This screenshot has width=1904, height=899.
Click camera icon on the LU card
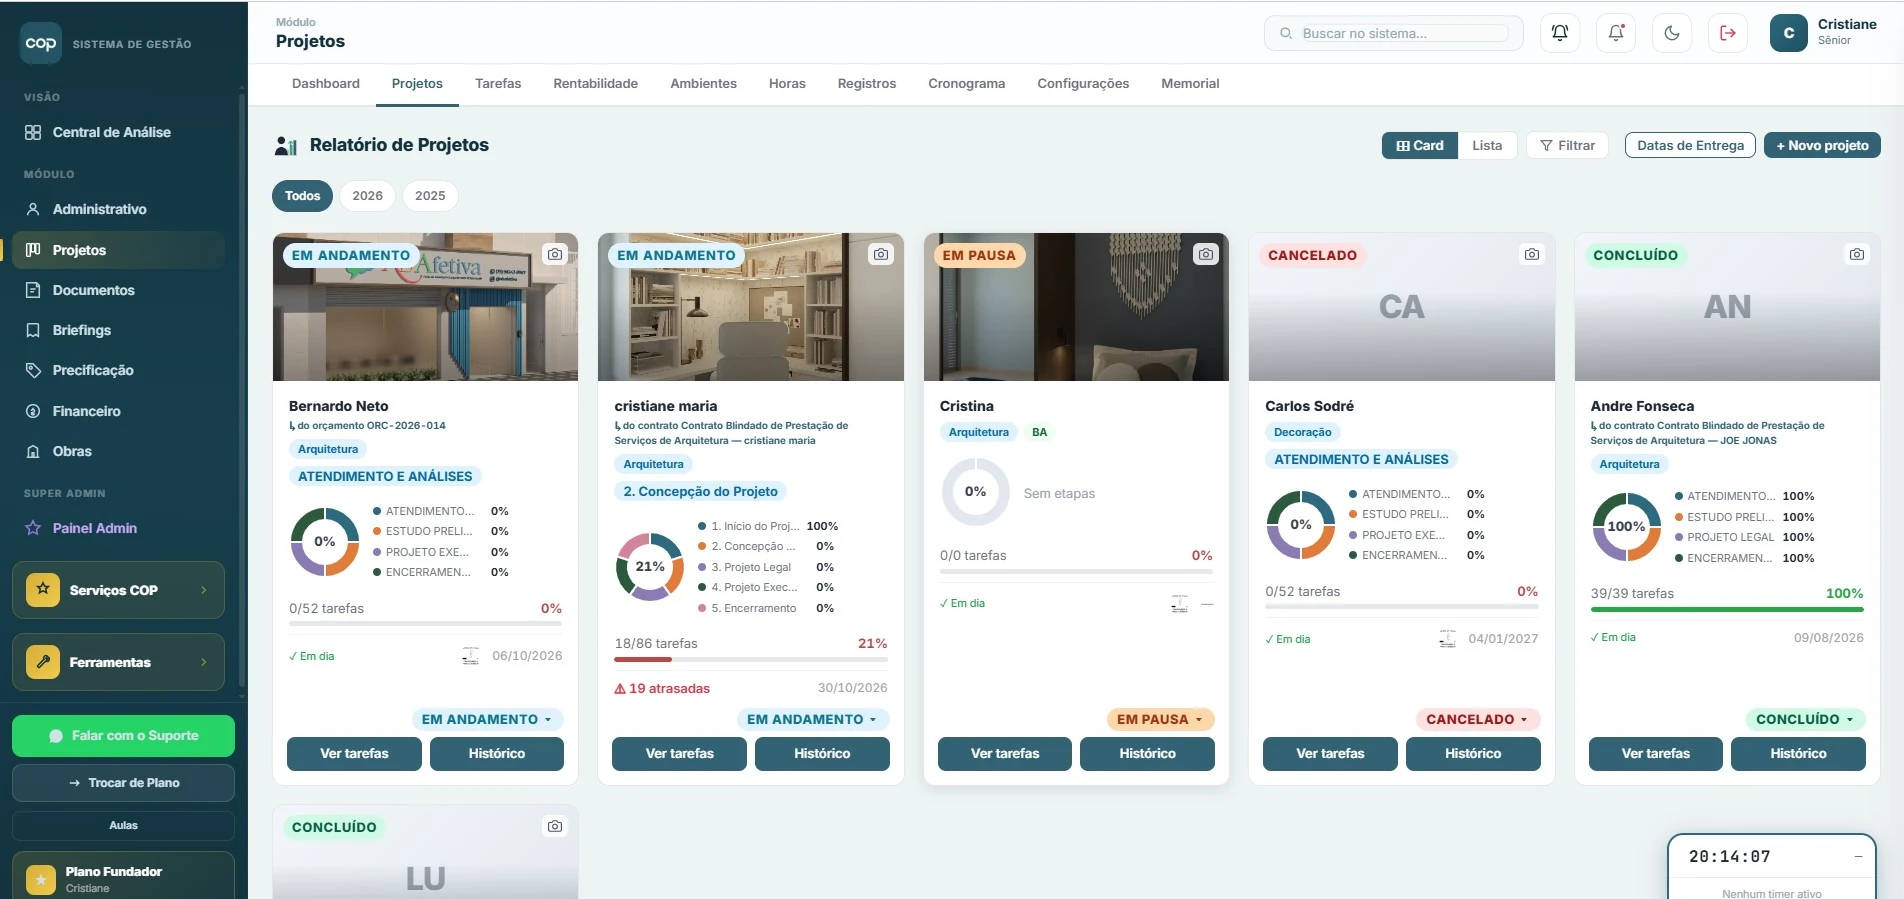[555, 826]
